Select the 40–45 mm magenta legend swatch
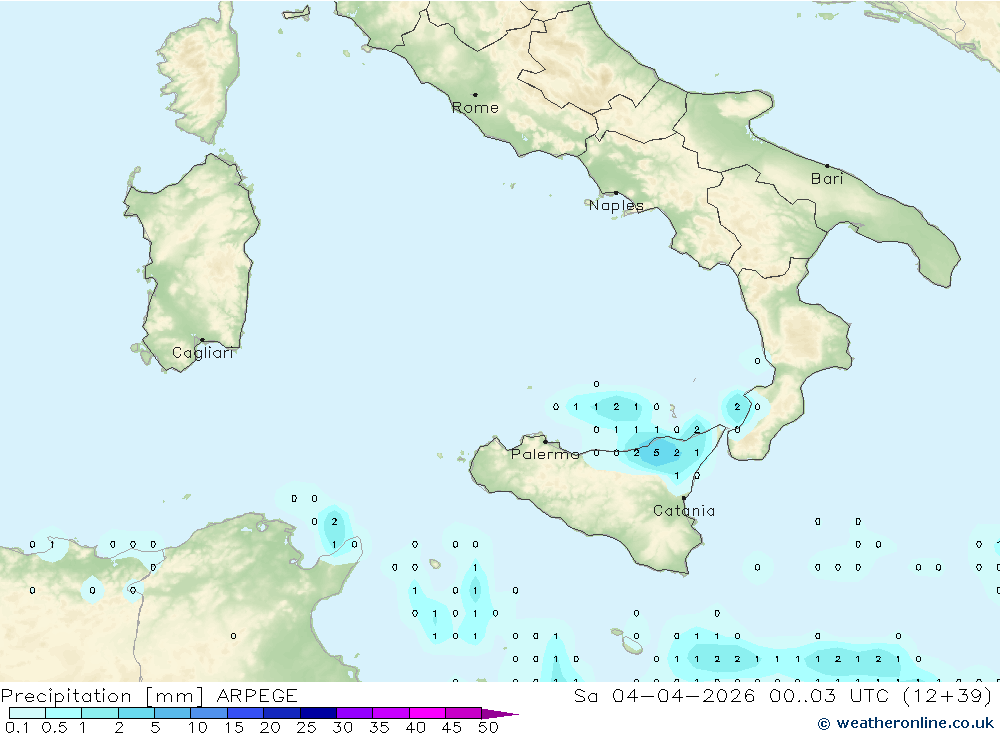The image size is (1000, 733). coord(427,713)
